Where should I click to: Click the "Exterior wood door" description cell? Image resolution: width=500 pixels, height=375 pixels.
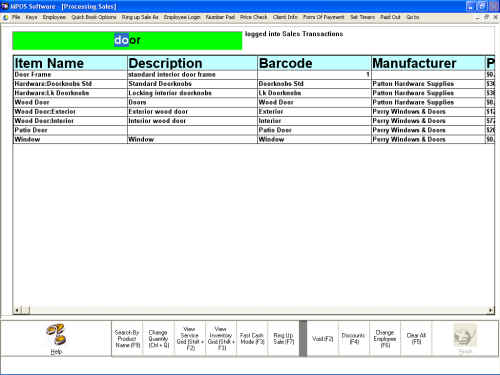tap(192, 112)
